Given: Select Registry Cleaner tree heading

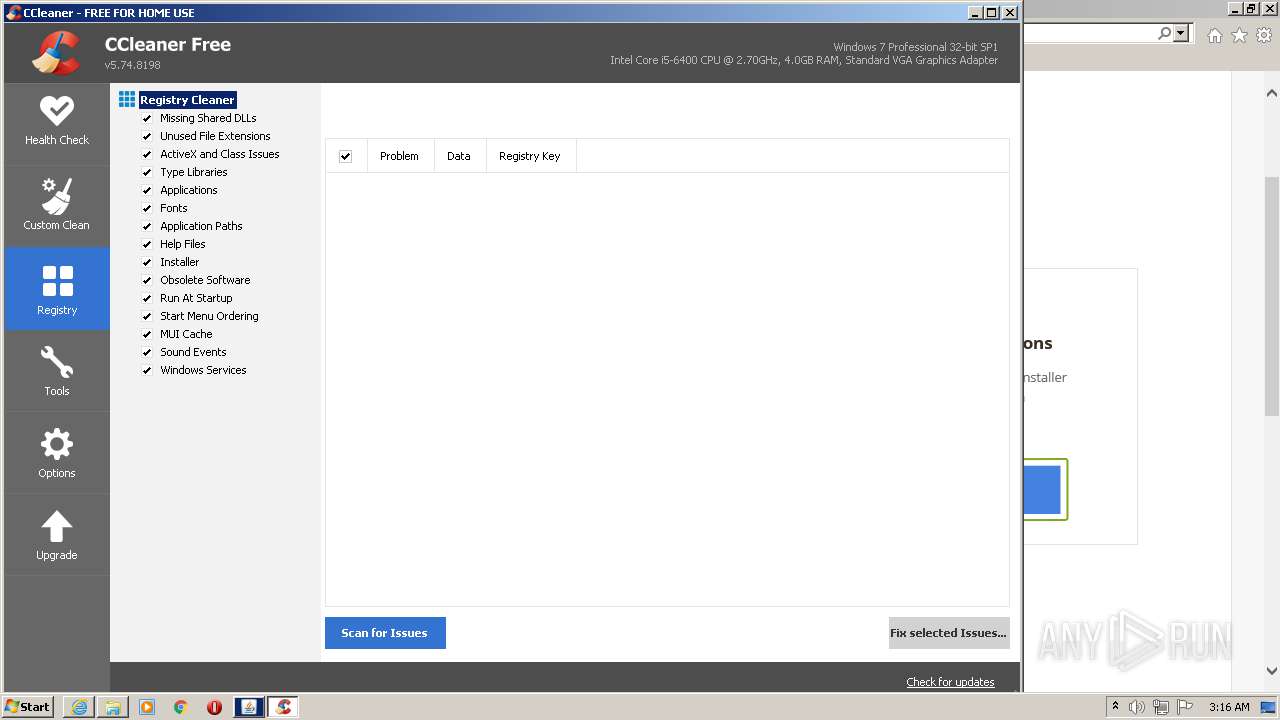Looking at the screenshot, I should (187, 100).
